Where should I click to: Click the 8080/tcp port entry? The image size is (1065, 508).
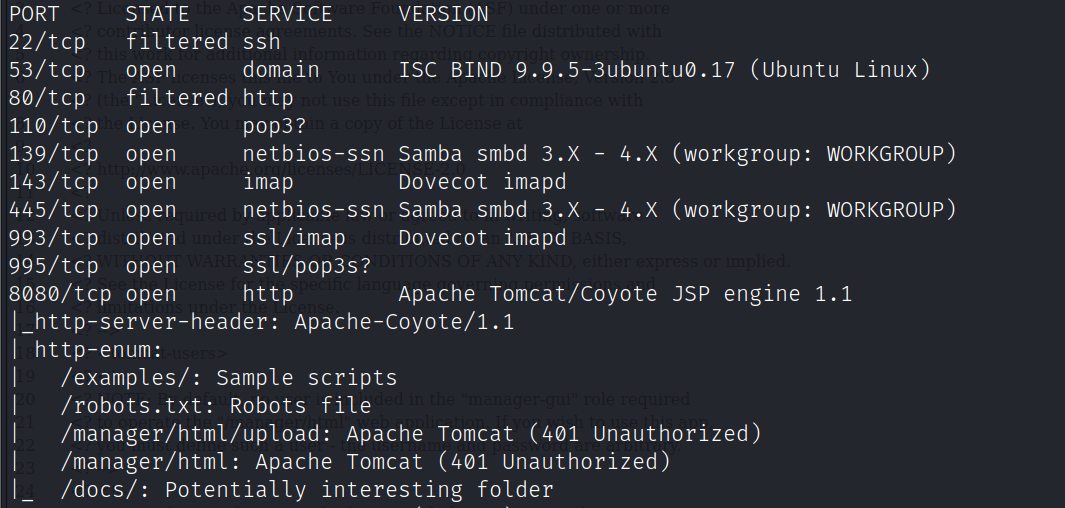click(59, 294)
